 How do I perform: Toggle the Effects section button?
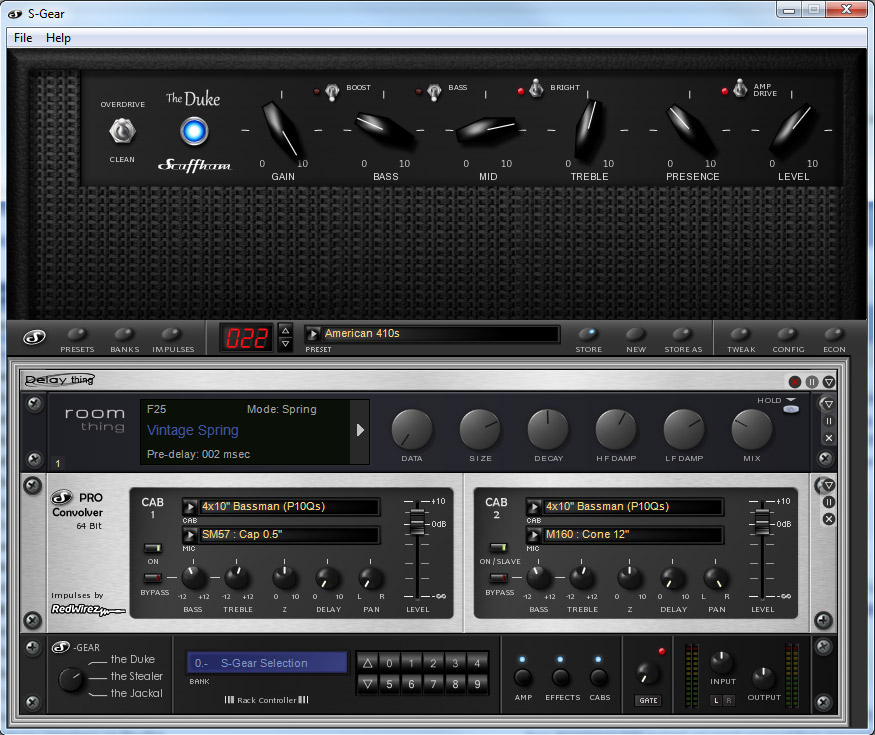(x=561, y=678)
